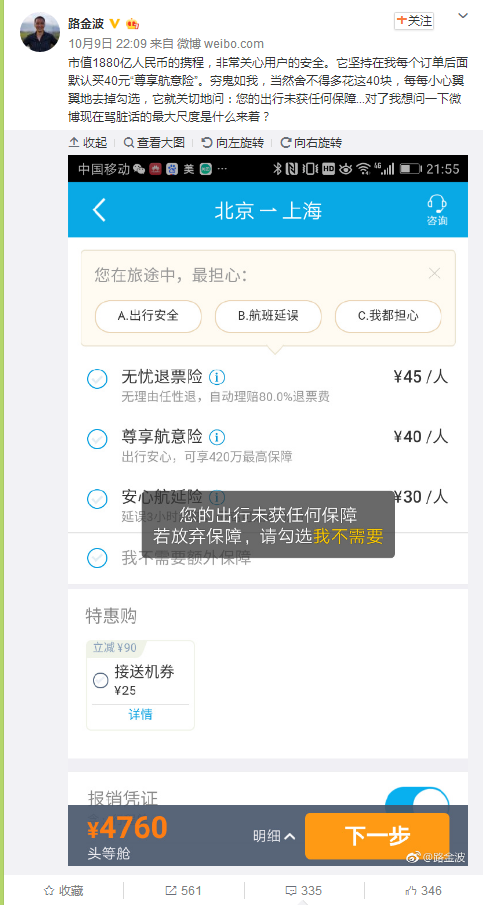The image size is (483, 905).
Task: Open the 咨询 headset support icon
Action: click(437, 210)
